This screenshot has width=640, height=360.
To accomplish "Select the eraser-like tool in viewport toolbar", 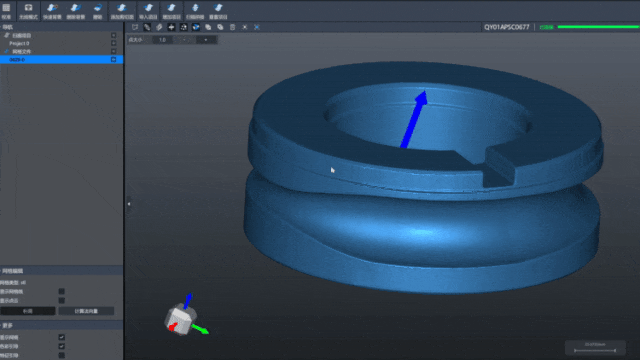I will [159, 27].
